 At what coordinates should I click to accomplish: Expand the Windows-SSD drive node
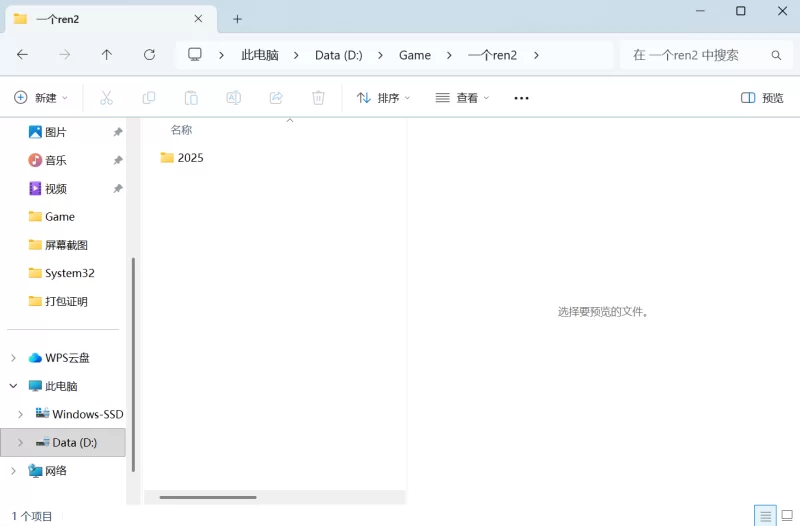click(x=20, y=414)
